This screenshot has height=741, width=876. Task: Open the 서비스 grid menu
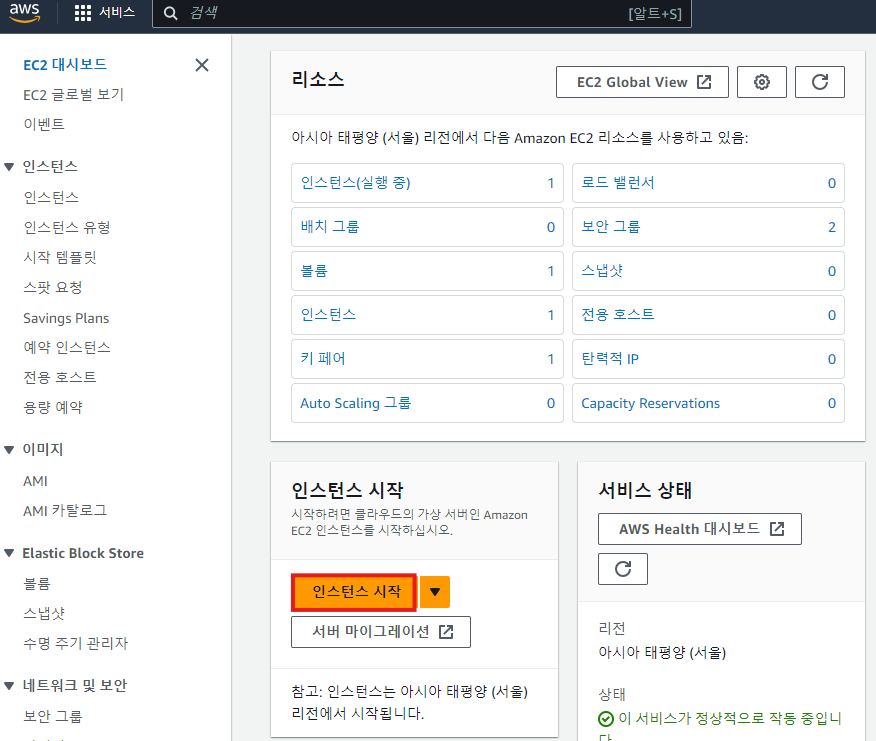point(104,12)
